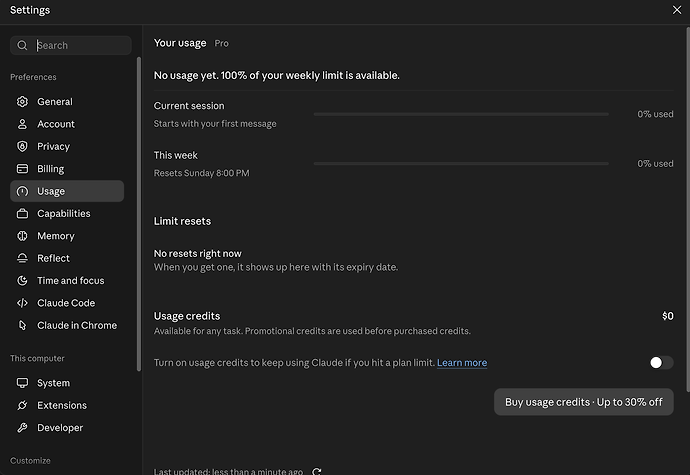Click the Memory brain icon

coord(22,236)
